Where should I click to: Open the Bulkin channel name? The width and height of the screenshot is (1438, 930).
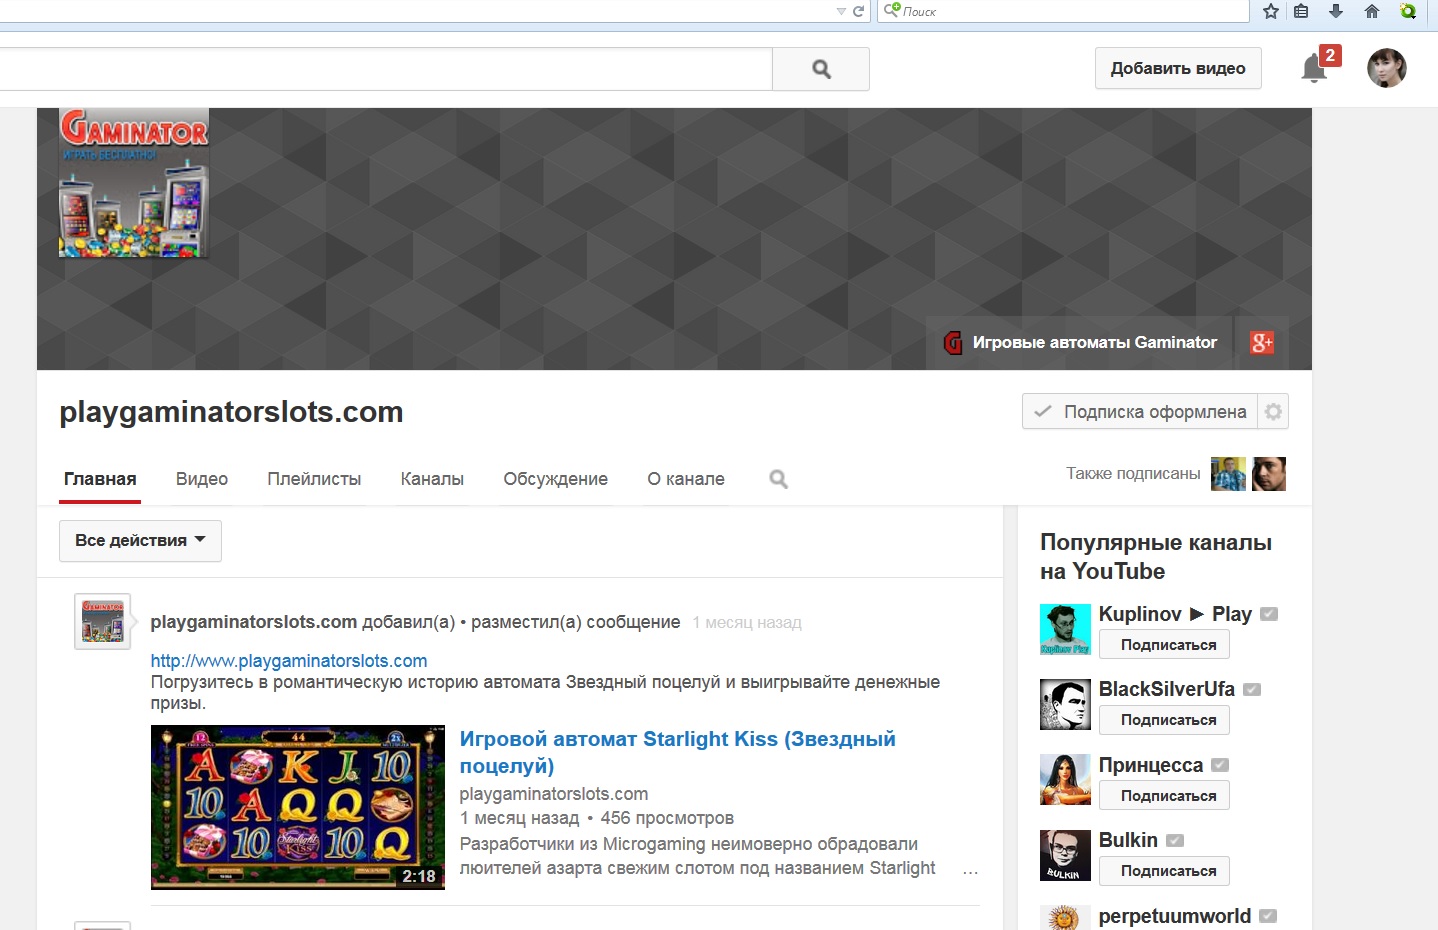point(1128,840)
